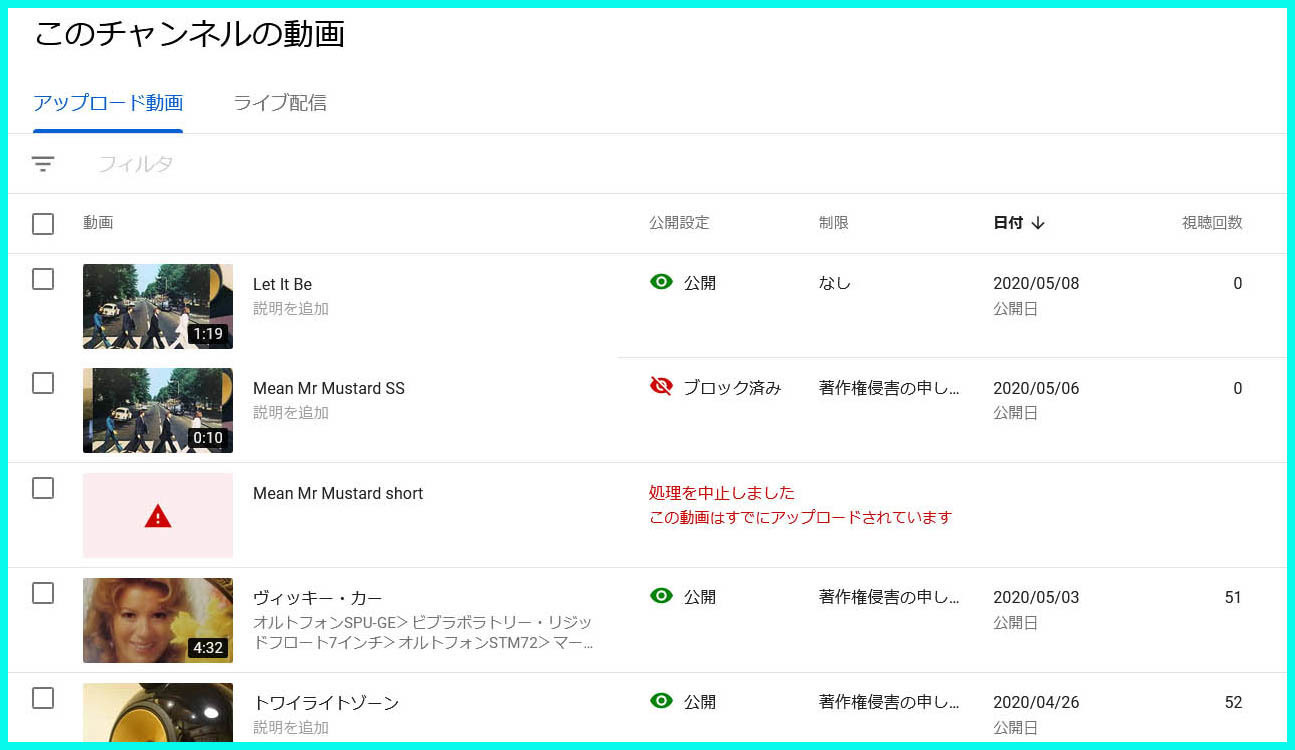Click 著作権侵害の申し restriction for ヴィッキー・カー
1295x750 pixels.
click(889, 597)
